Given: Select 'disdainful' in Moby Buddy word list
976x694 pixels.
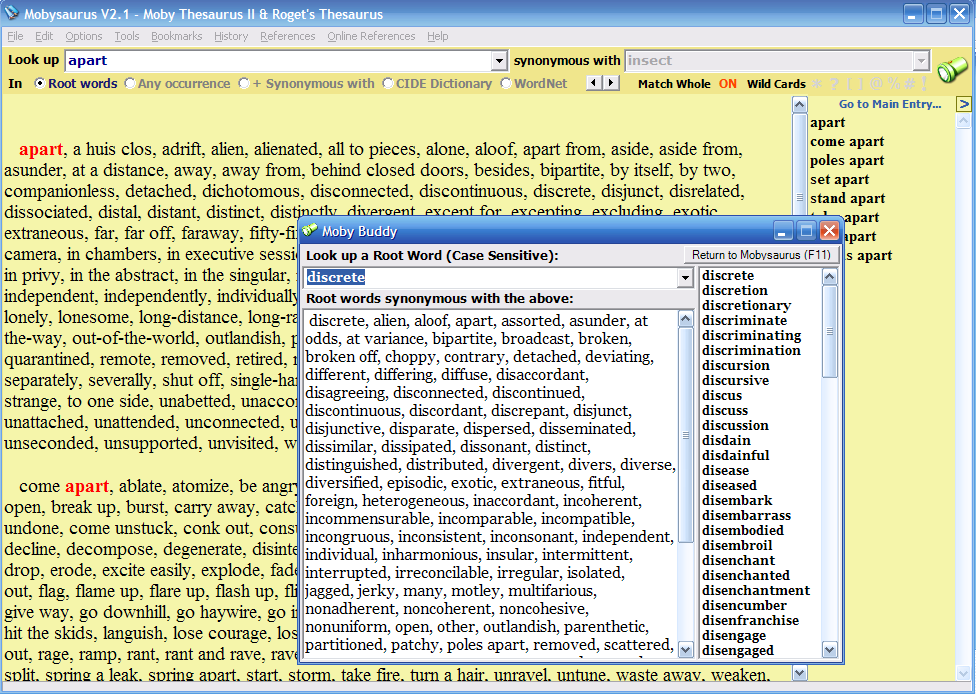Looking at the screenshot, I should 736,456.
